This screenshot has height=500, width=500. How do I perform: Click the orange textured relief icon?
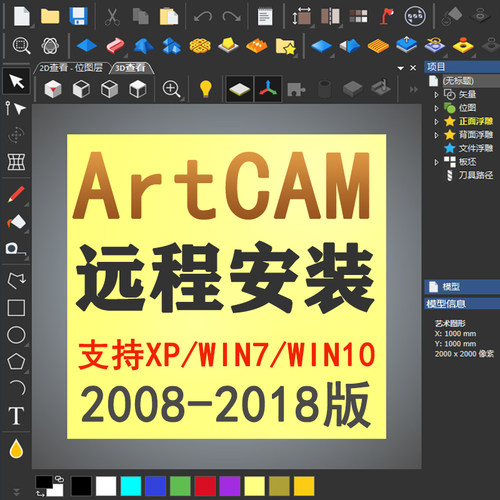[257, 45]
